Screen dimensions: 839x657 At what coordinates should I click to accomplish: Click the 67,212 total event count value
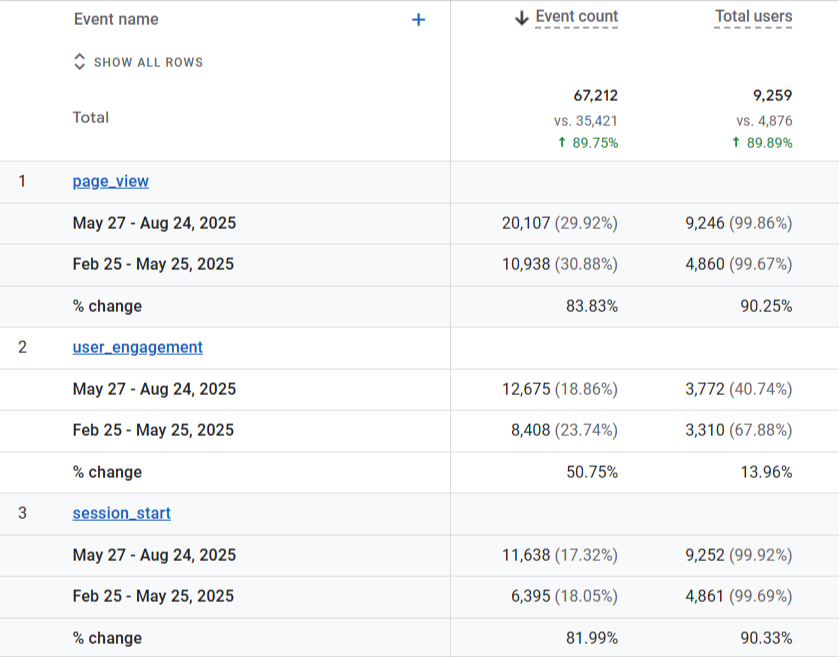595,96
